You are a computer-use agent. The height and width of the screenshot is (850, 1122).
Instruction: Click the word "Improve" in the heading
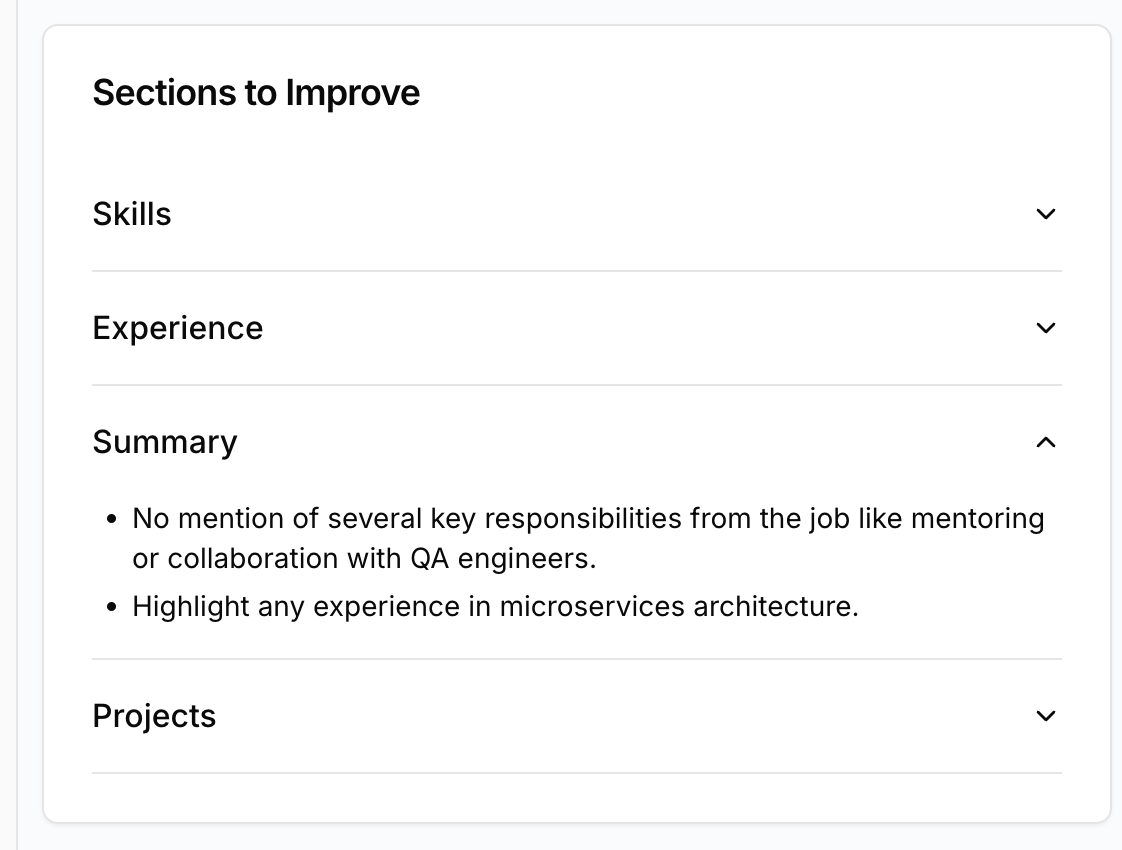(x=353, y=93)
